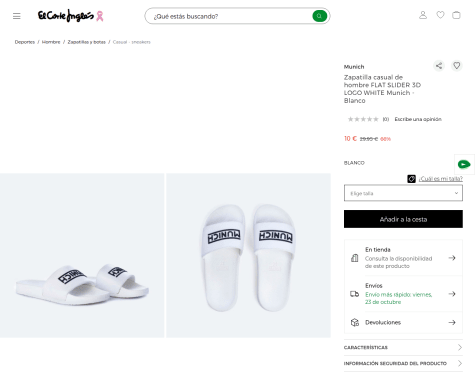Screen dimensions: 475x380
Task: Open the hamburger menu
Action: [x=17, y=16]
